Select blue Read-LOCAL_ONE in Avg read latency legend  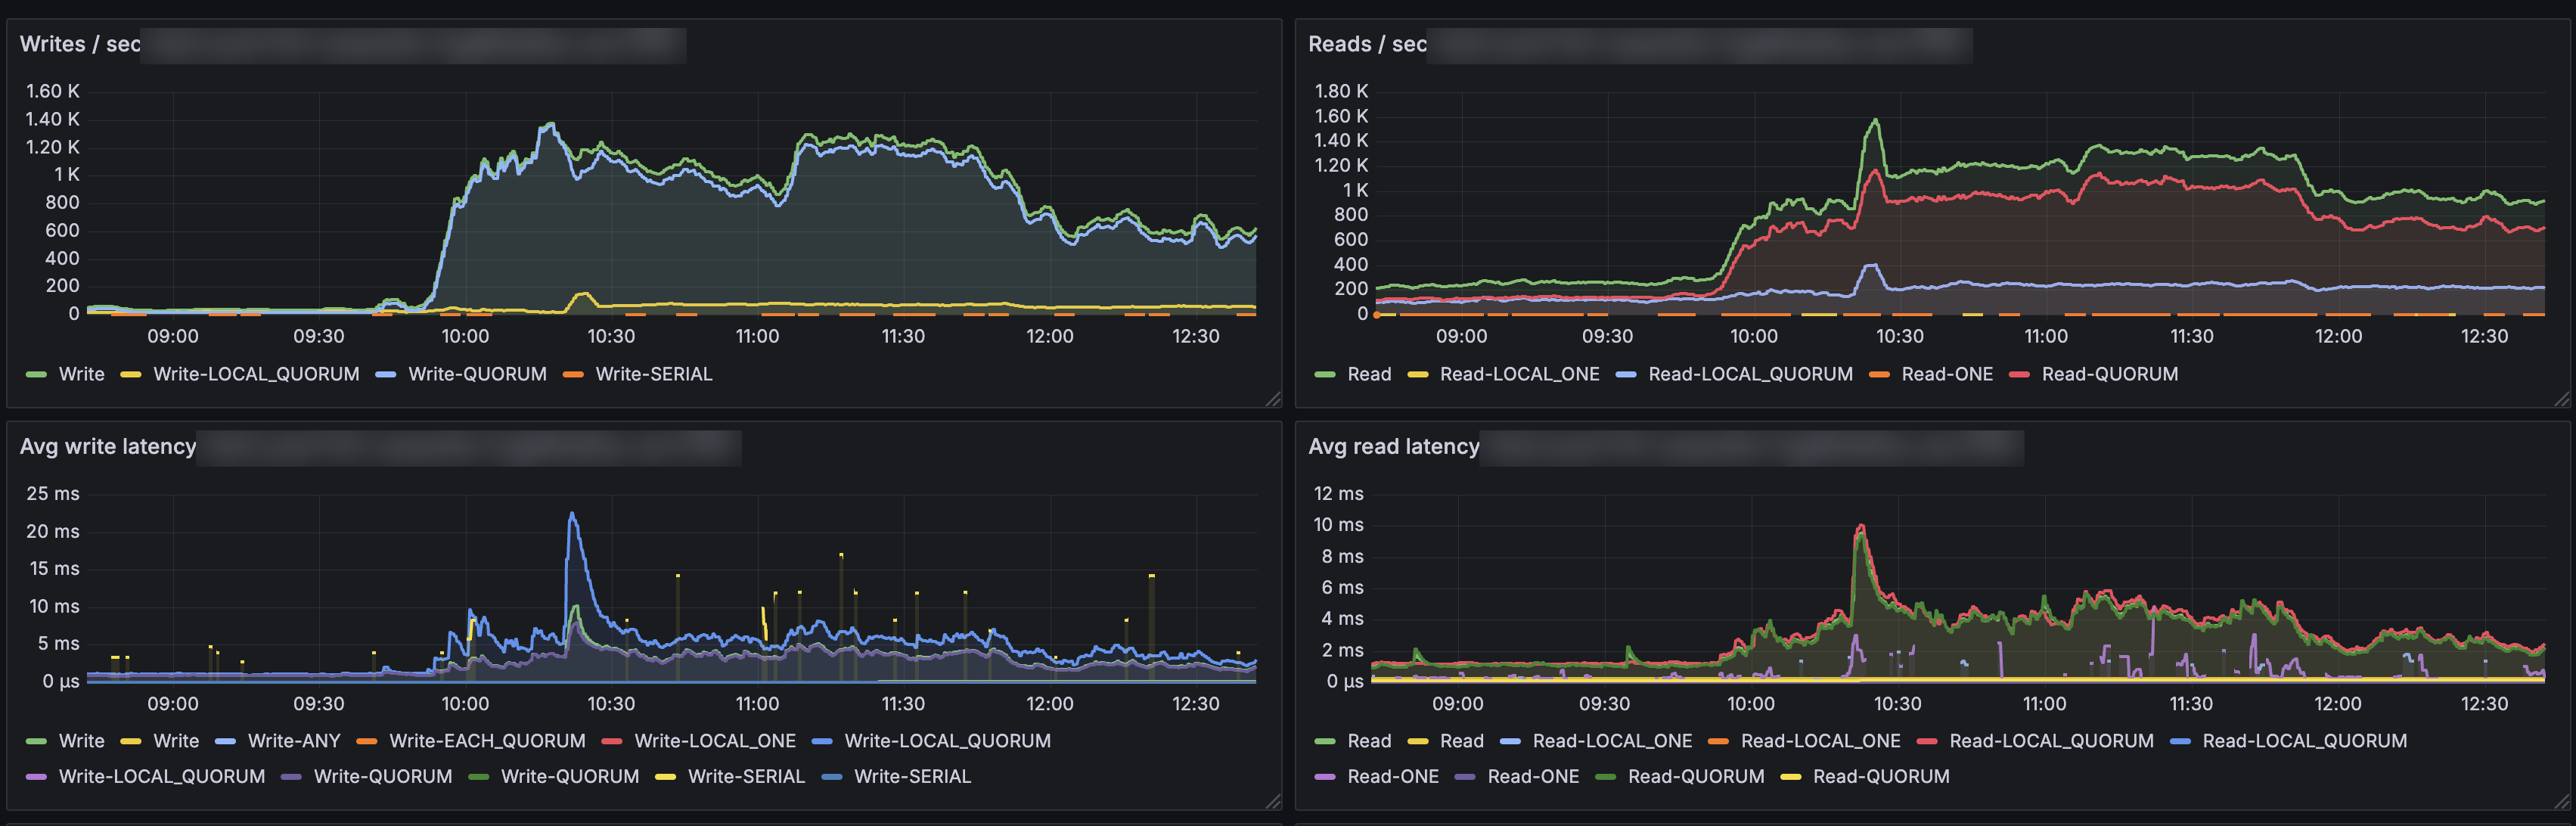[x=1612, y=741]
